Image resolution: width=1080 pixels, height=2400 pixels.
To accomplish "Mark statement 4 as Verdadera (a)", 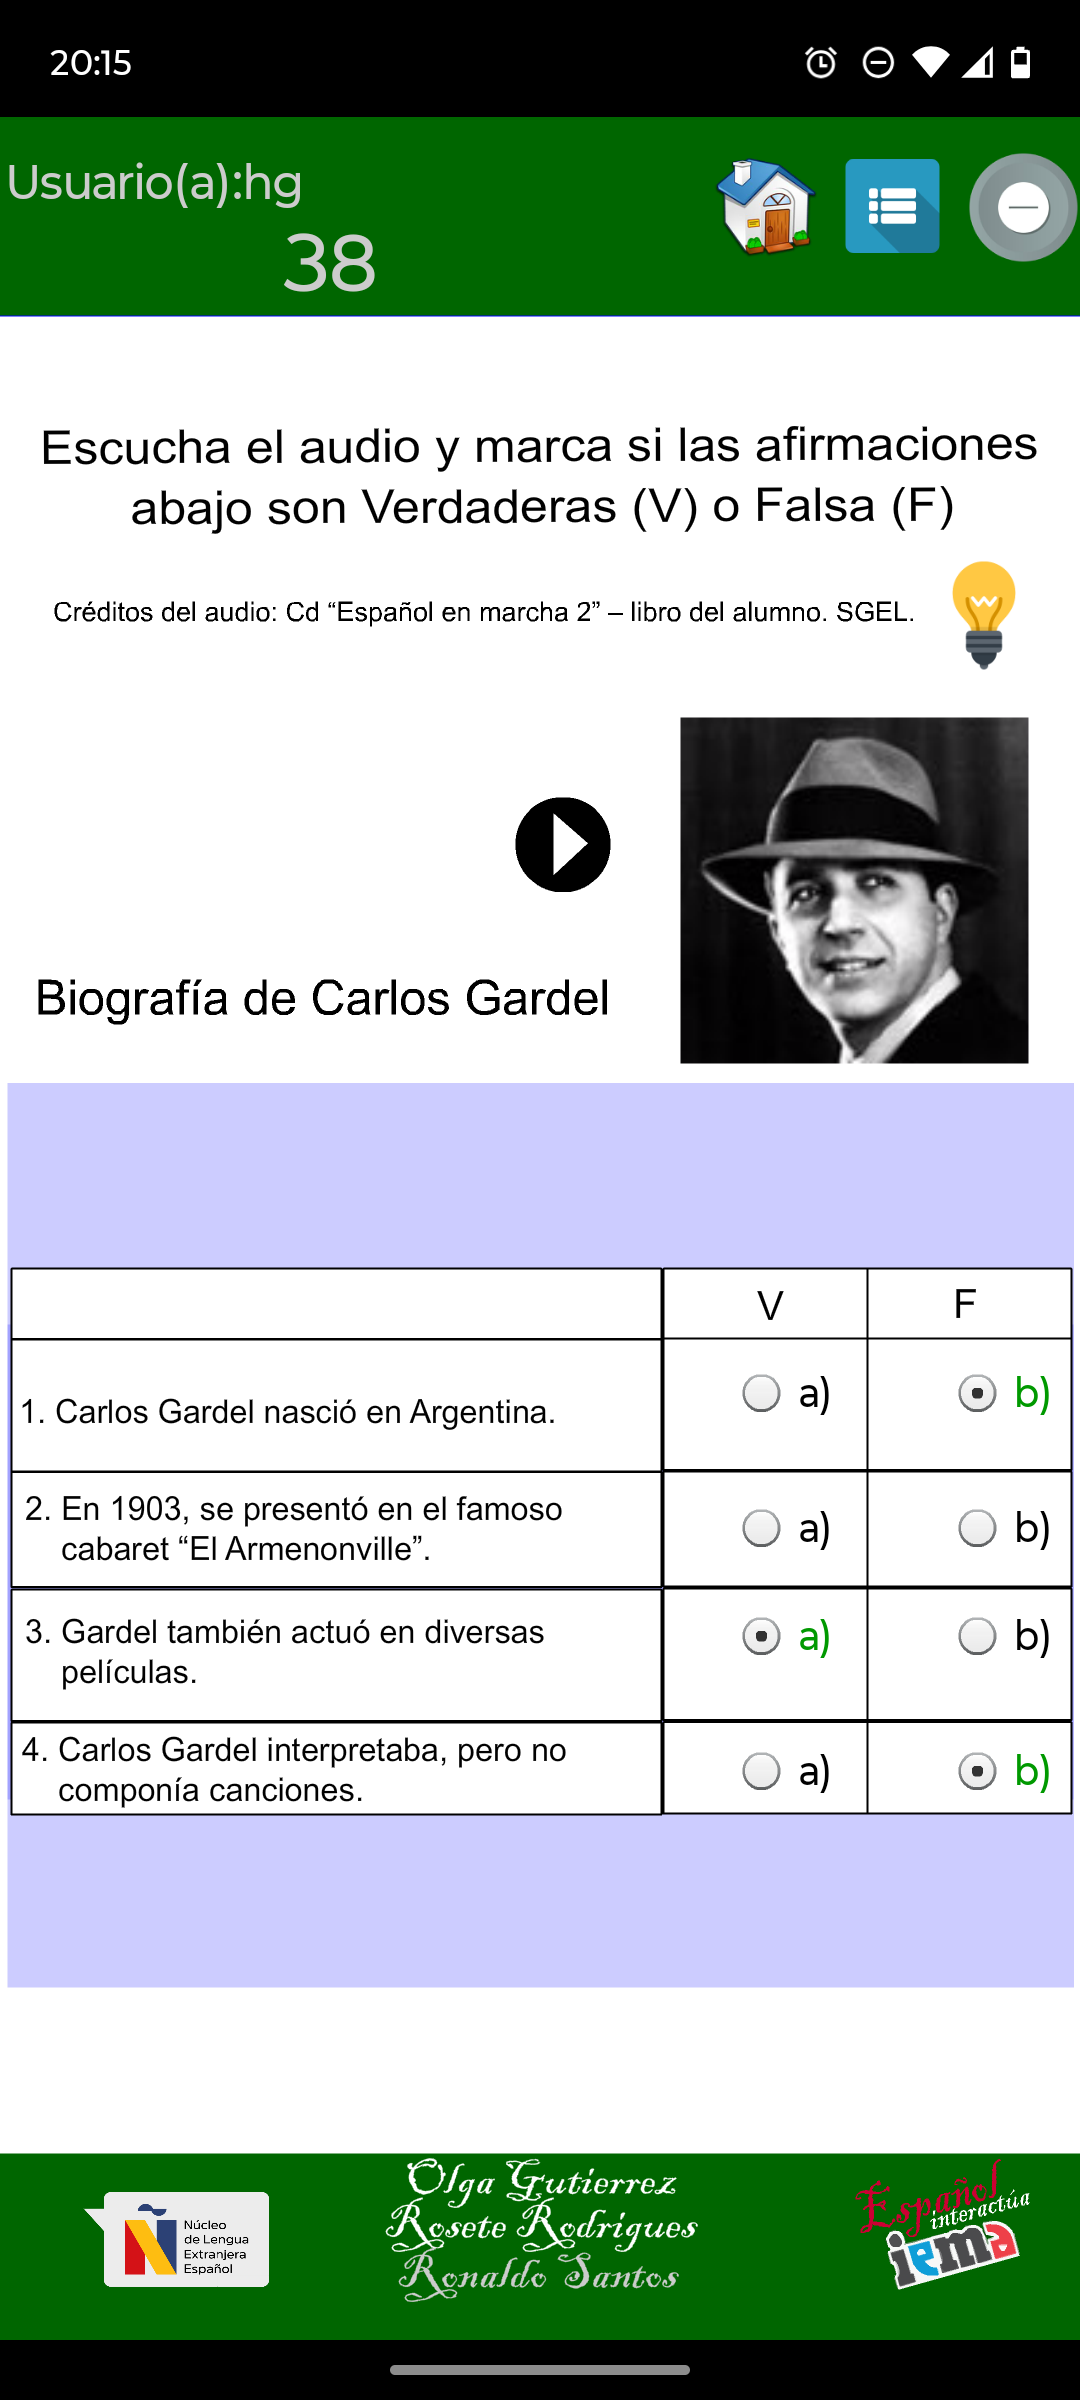I will pyautogui.click(x=762, y=1771).
